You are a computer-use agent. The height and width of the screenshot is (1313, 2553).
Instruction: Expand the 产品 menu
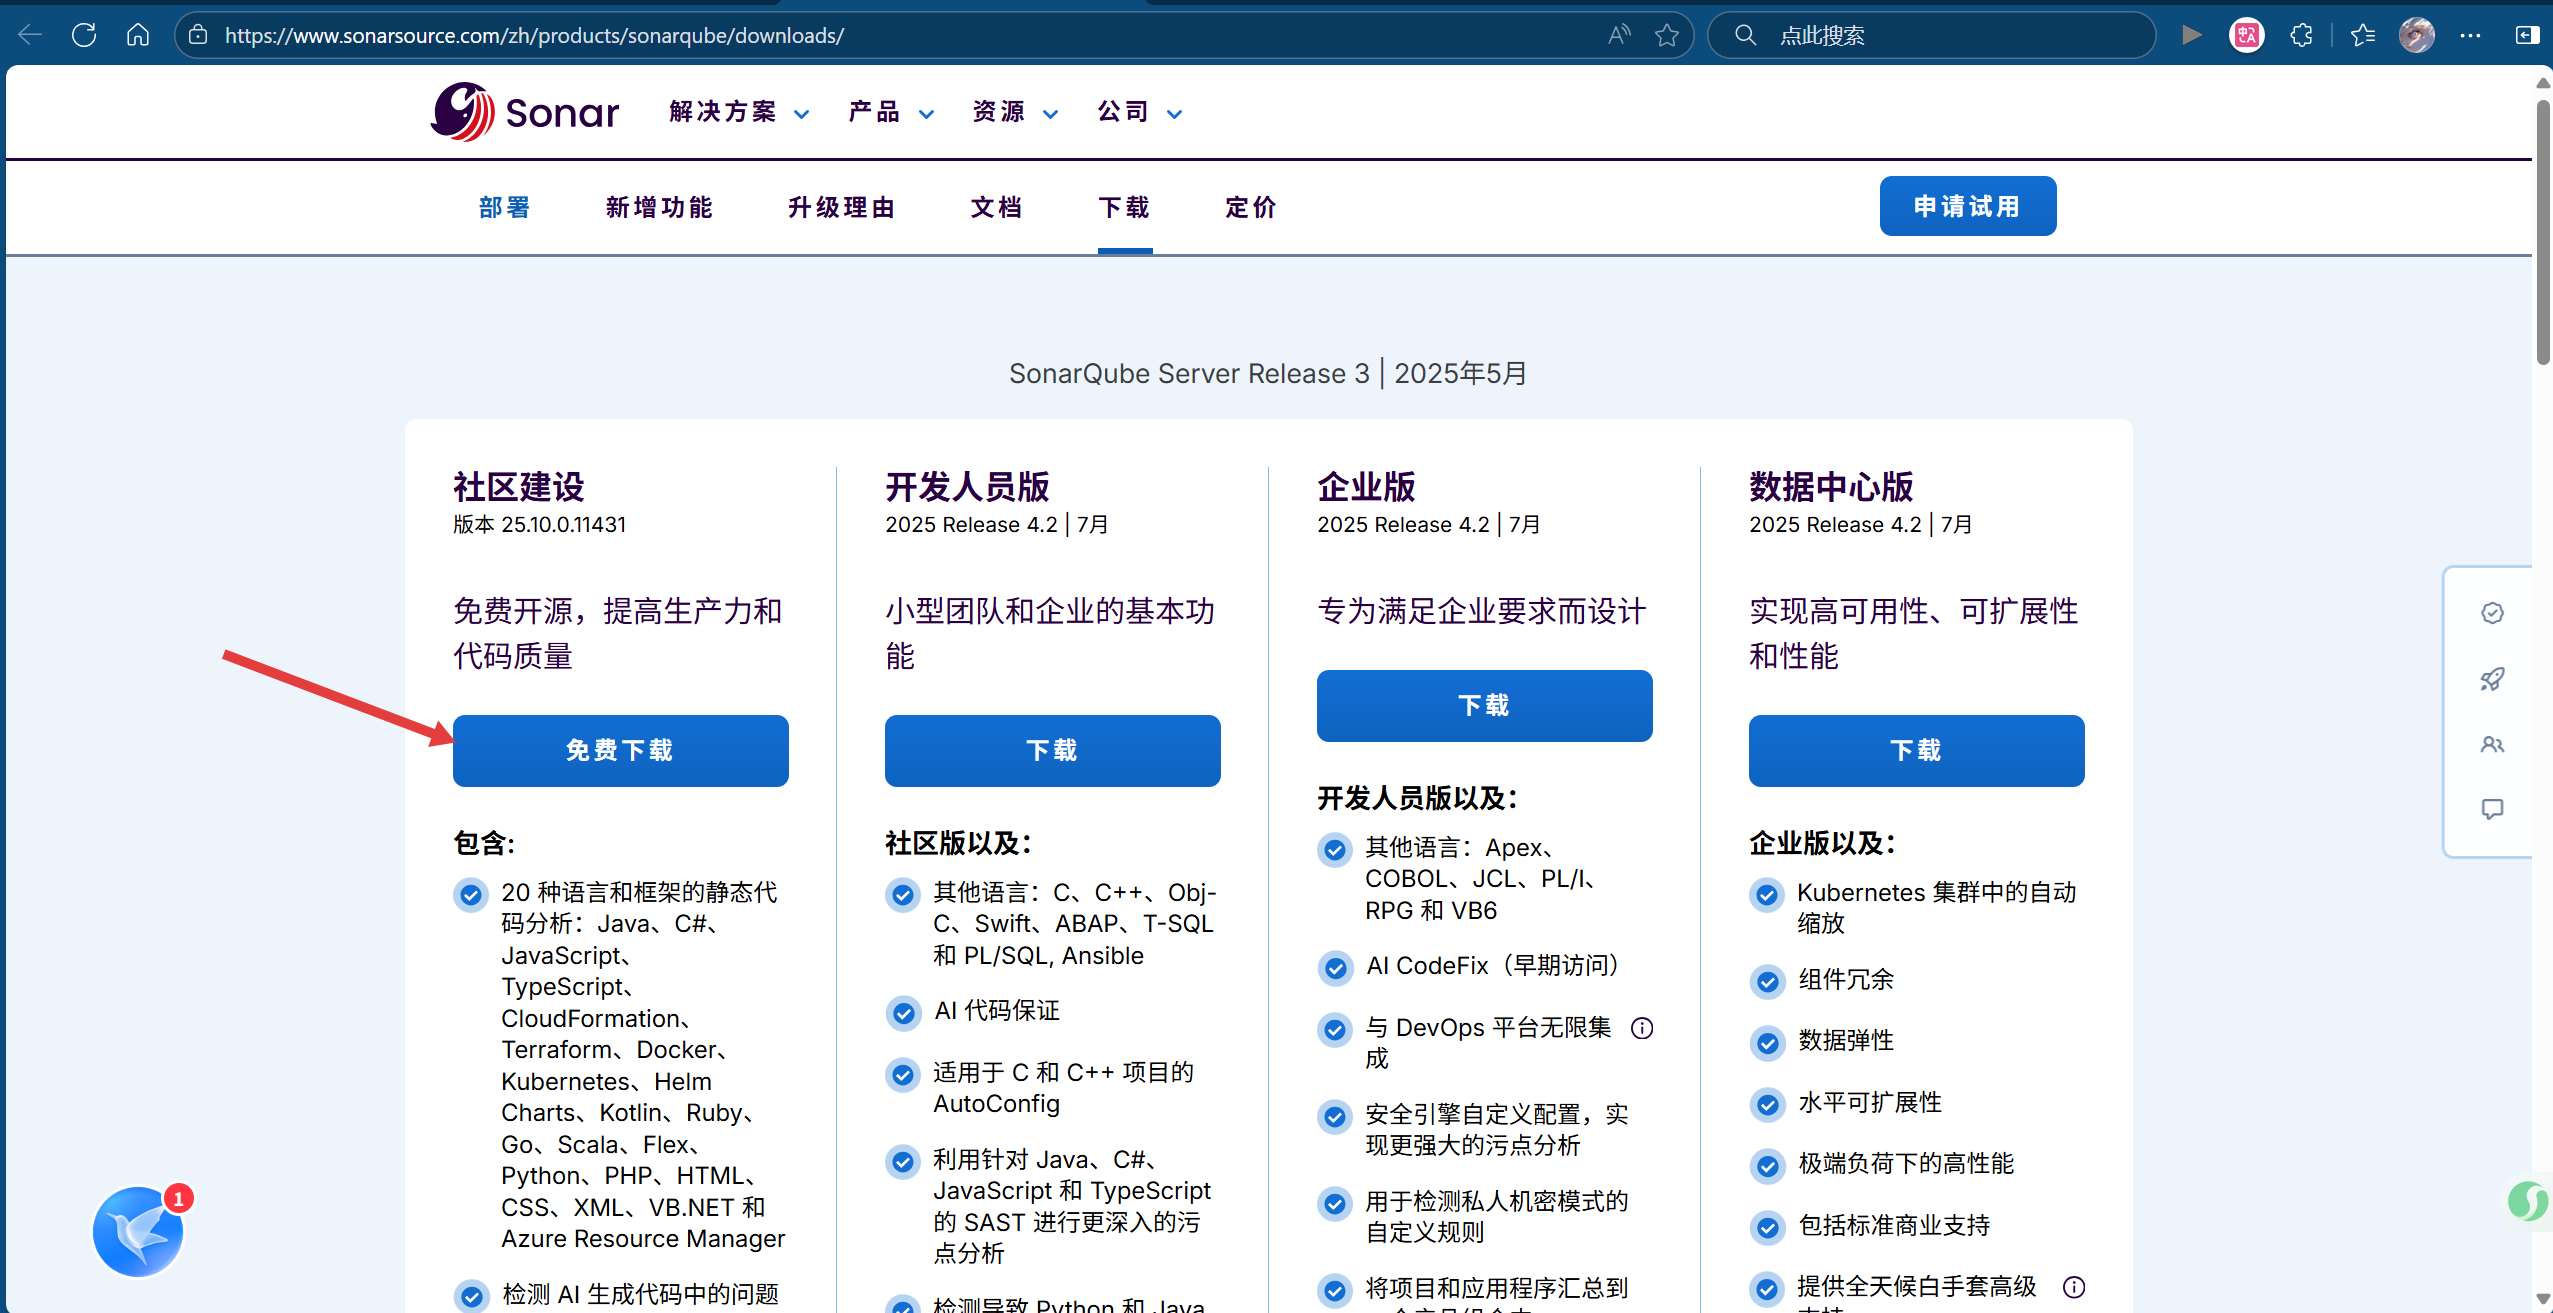click(891, 112)
